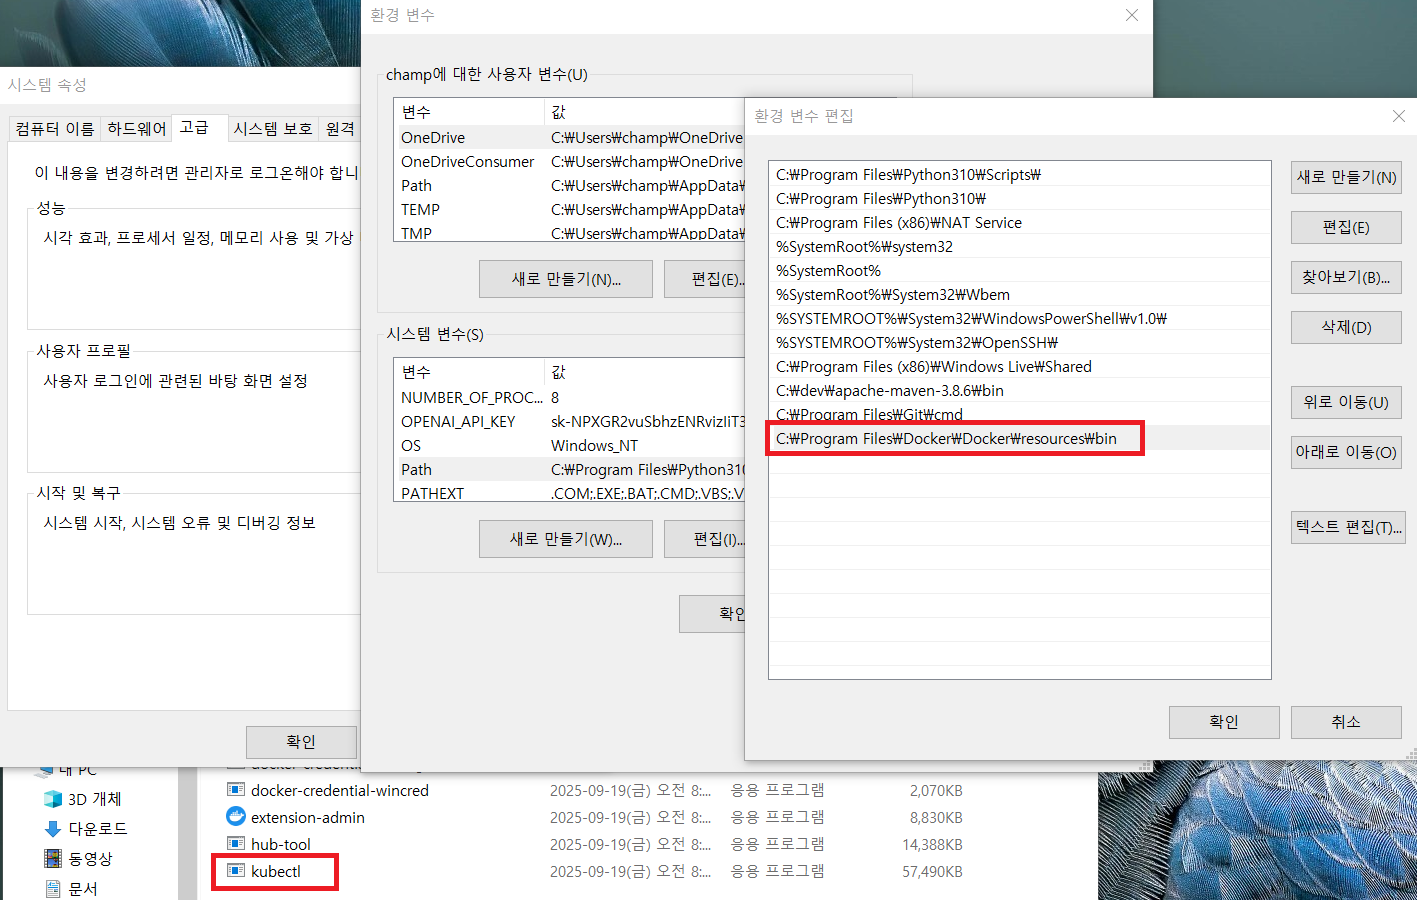Click user variables 편집(E) button

pos(705,279)
